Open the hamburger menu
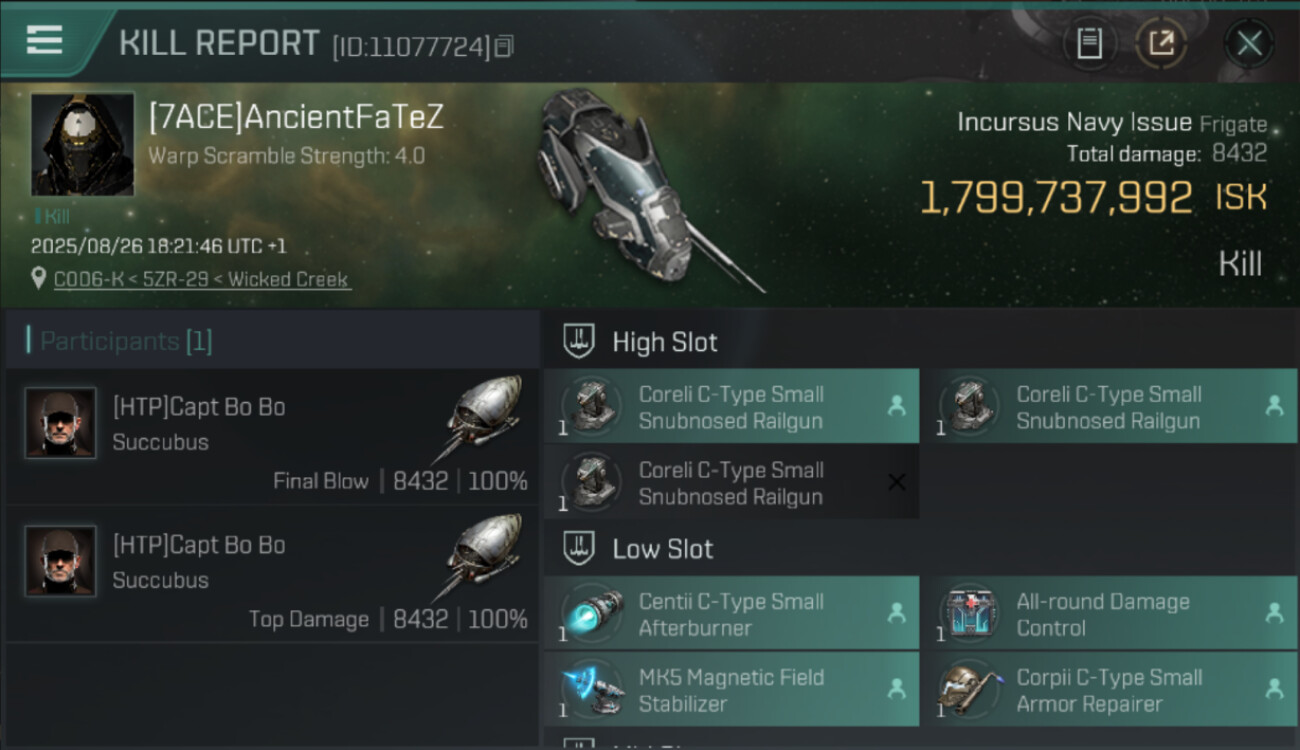Screen dimensions: 1300x750 point(44,40)
